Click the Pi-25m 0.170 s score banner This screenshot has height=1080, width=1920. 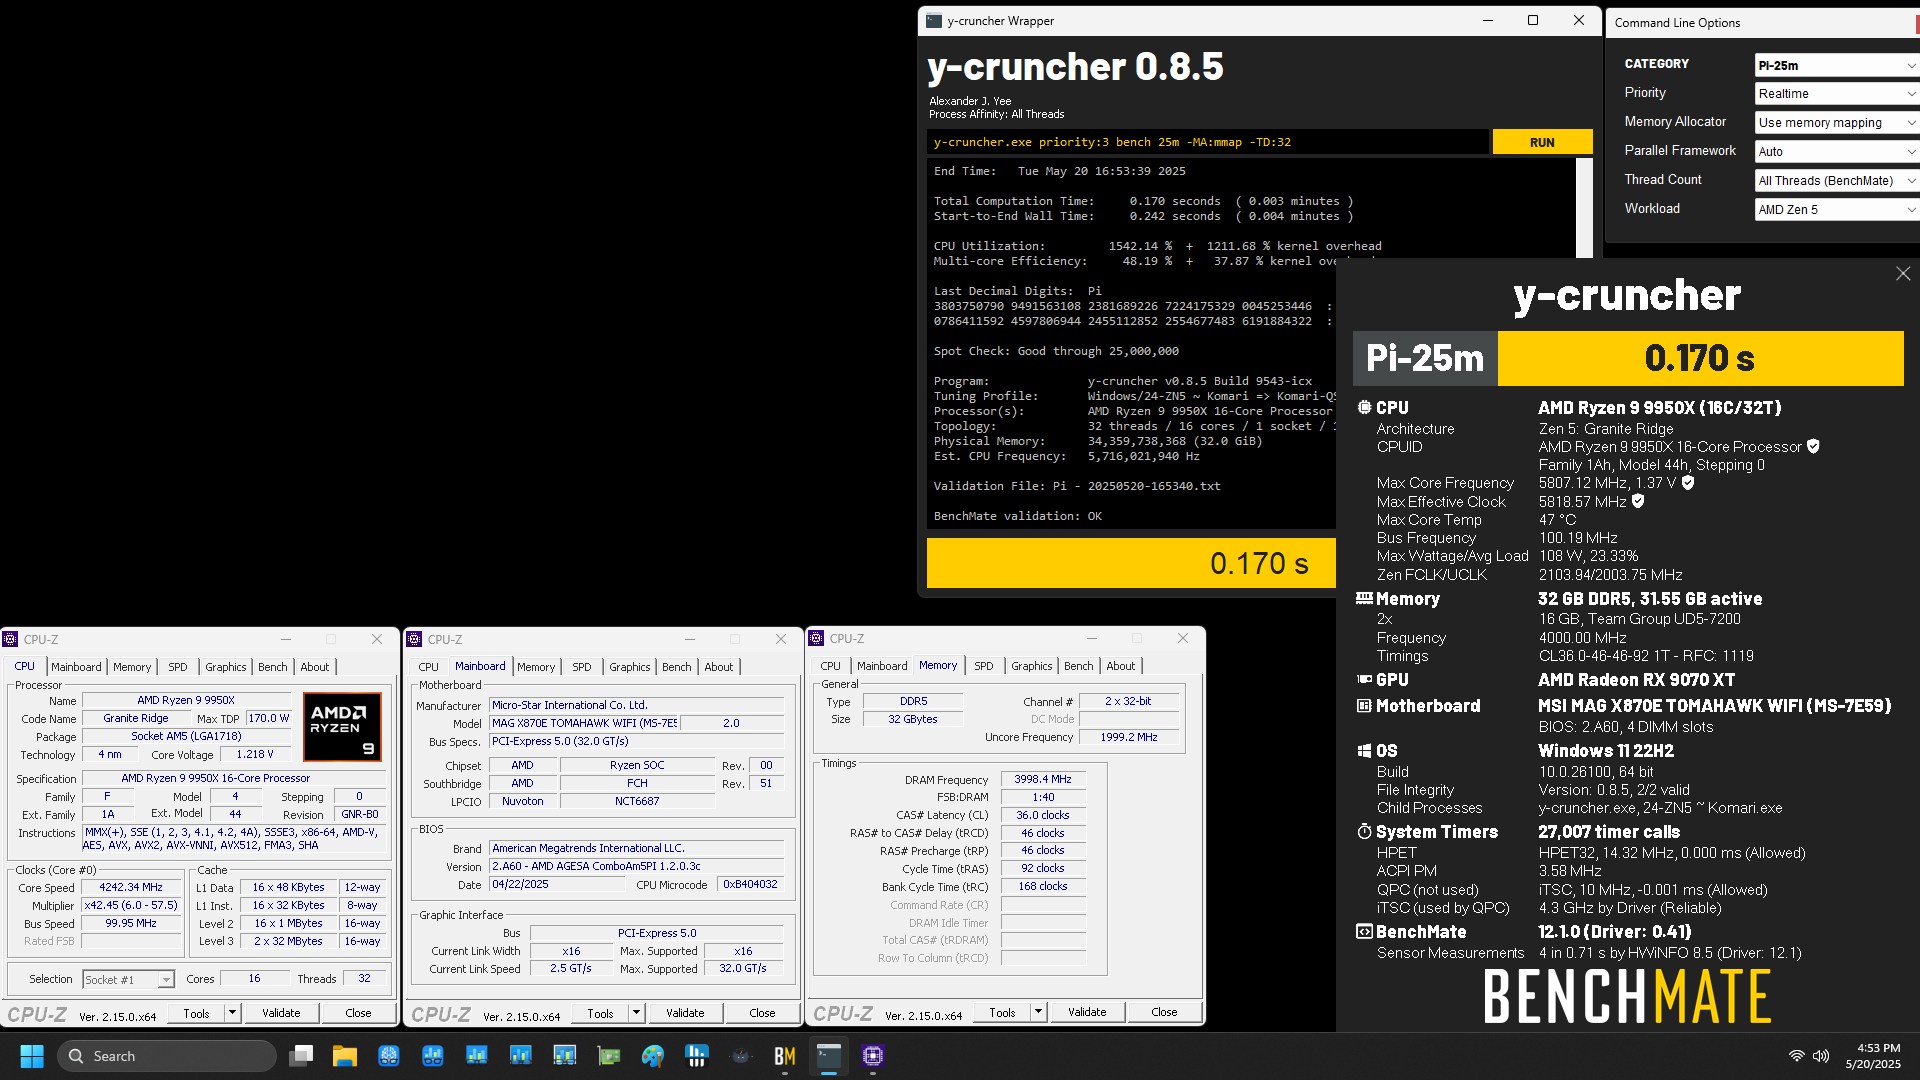tap(1628, 358)
